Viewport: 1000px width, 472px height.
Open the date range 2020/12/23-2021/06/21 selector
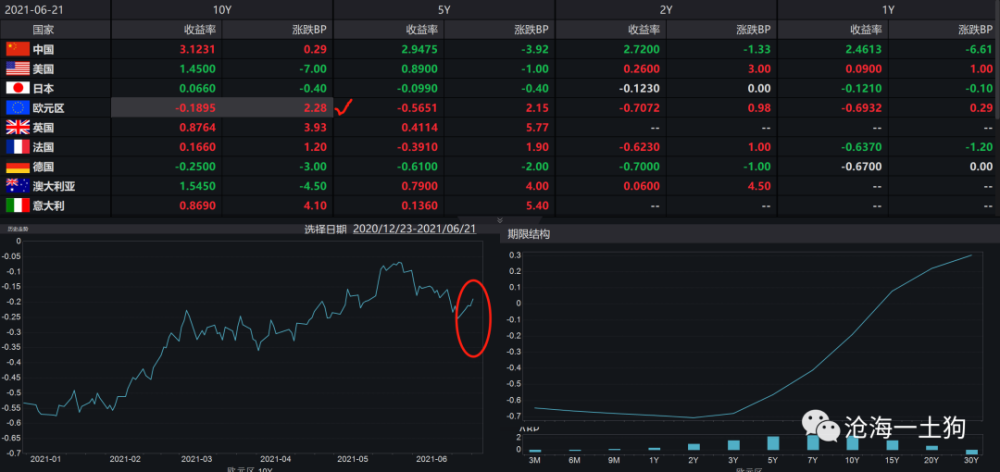(415, 228)
